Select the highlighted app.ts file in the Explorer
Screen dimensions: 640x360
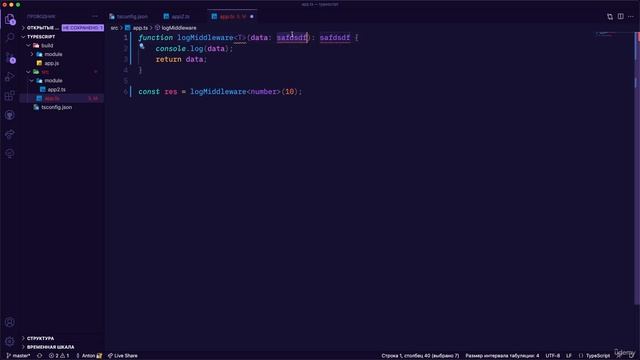click(61, 98)
